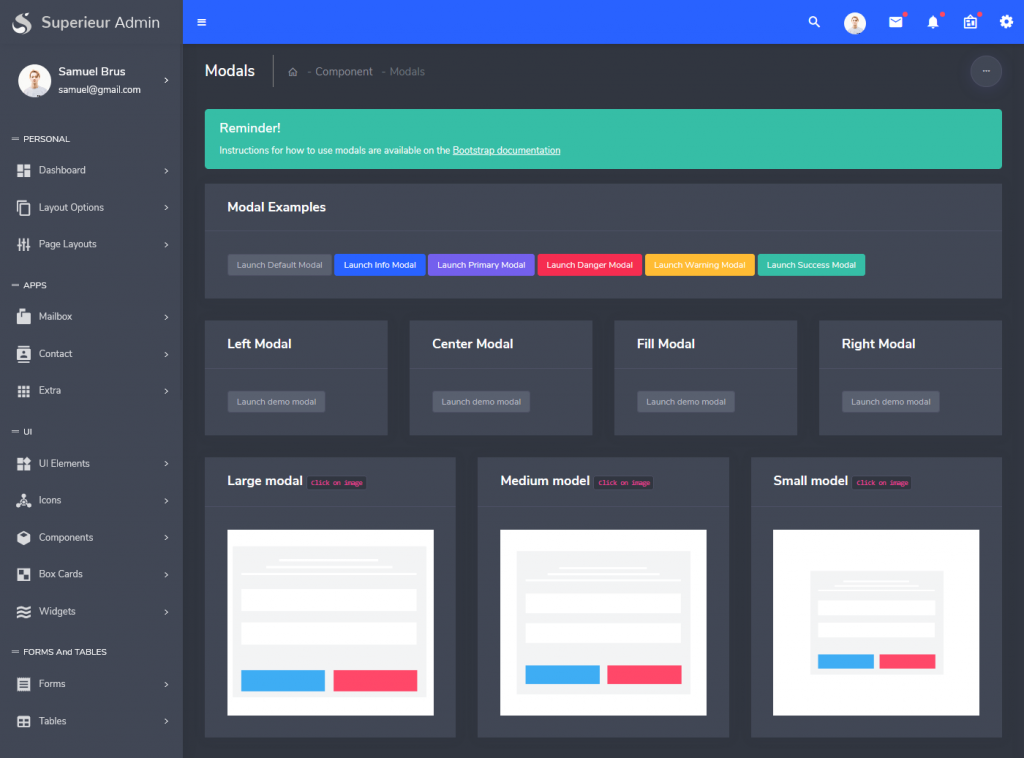Open the Forms menu item

pyautogui.click(x=91, y=684)
